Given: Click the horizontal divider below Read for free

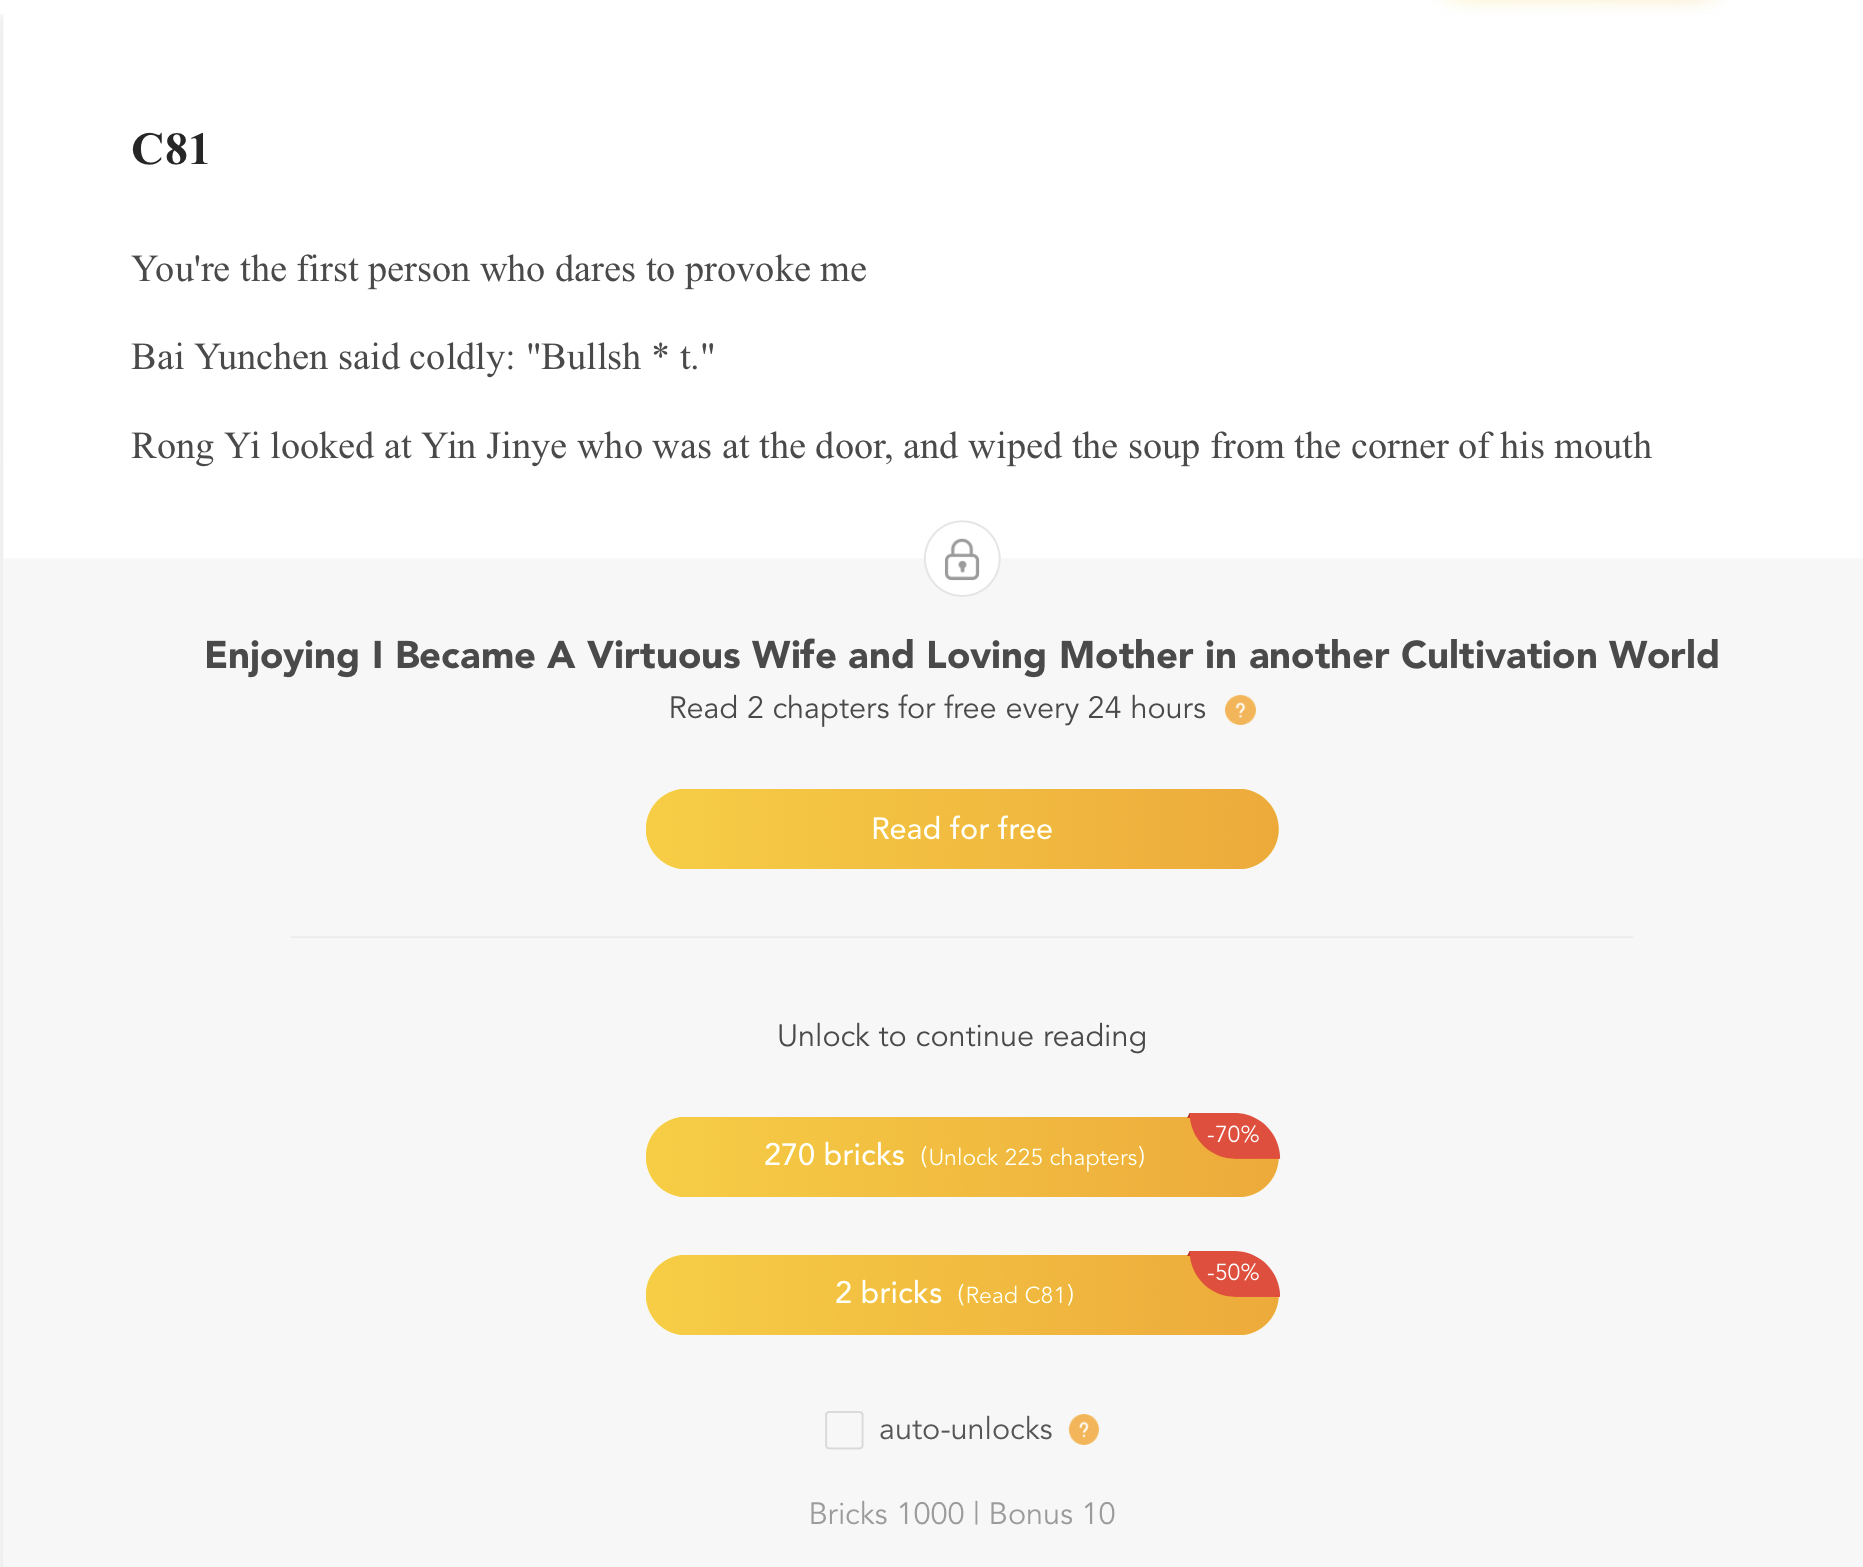Looking at the screenshot, I should point(961,937).
